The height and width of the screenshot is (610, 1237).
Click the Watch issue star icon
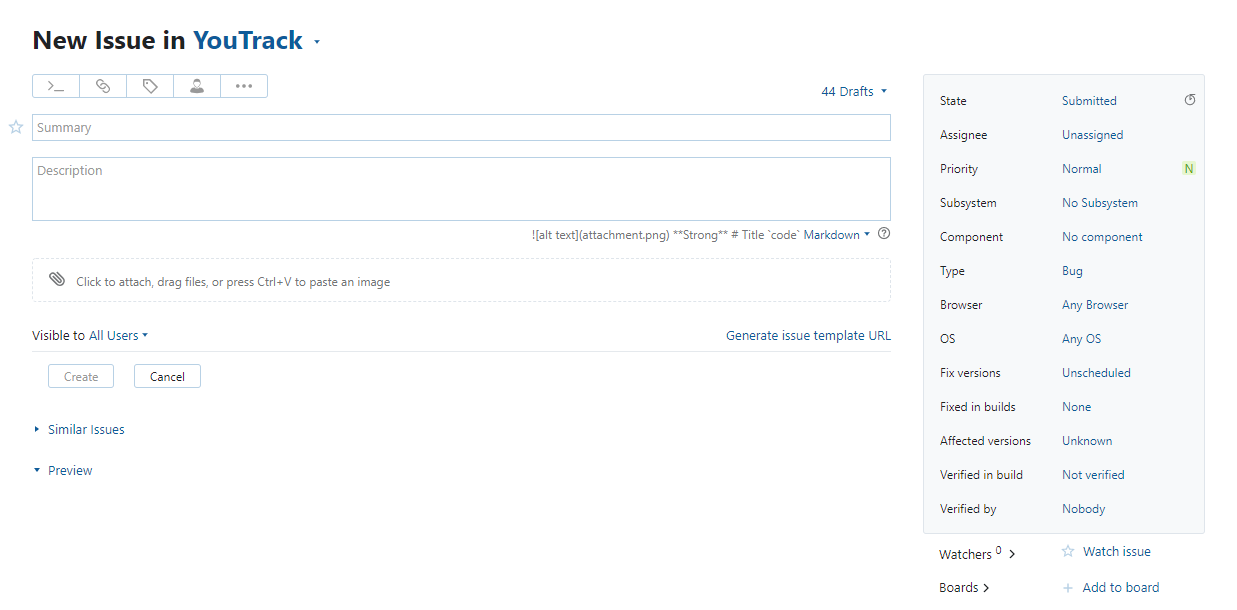[1068, 551]
